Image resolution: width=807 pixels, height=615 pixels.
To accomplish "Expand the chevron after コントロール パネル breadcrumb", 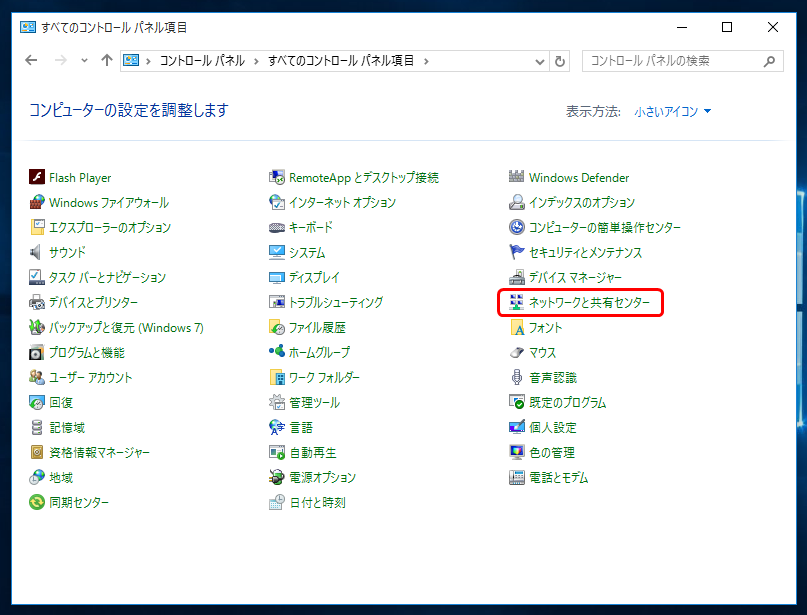I will [x=256, y=61].
